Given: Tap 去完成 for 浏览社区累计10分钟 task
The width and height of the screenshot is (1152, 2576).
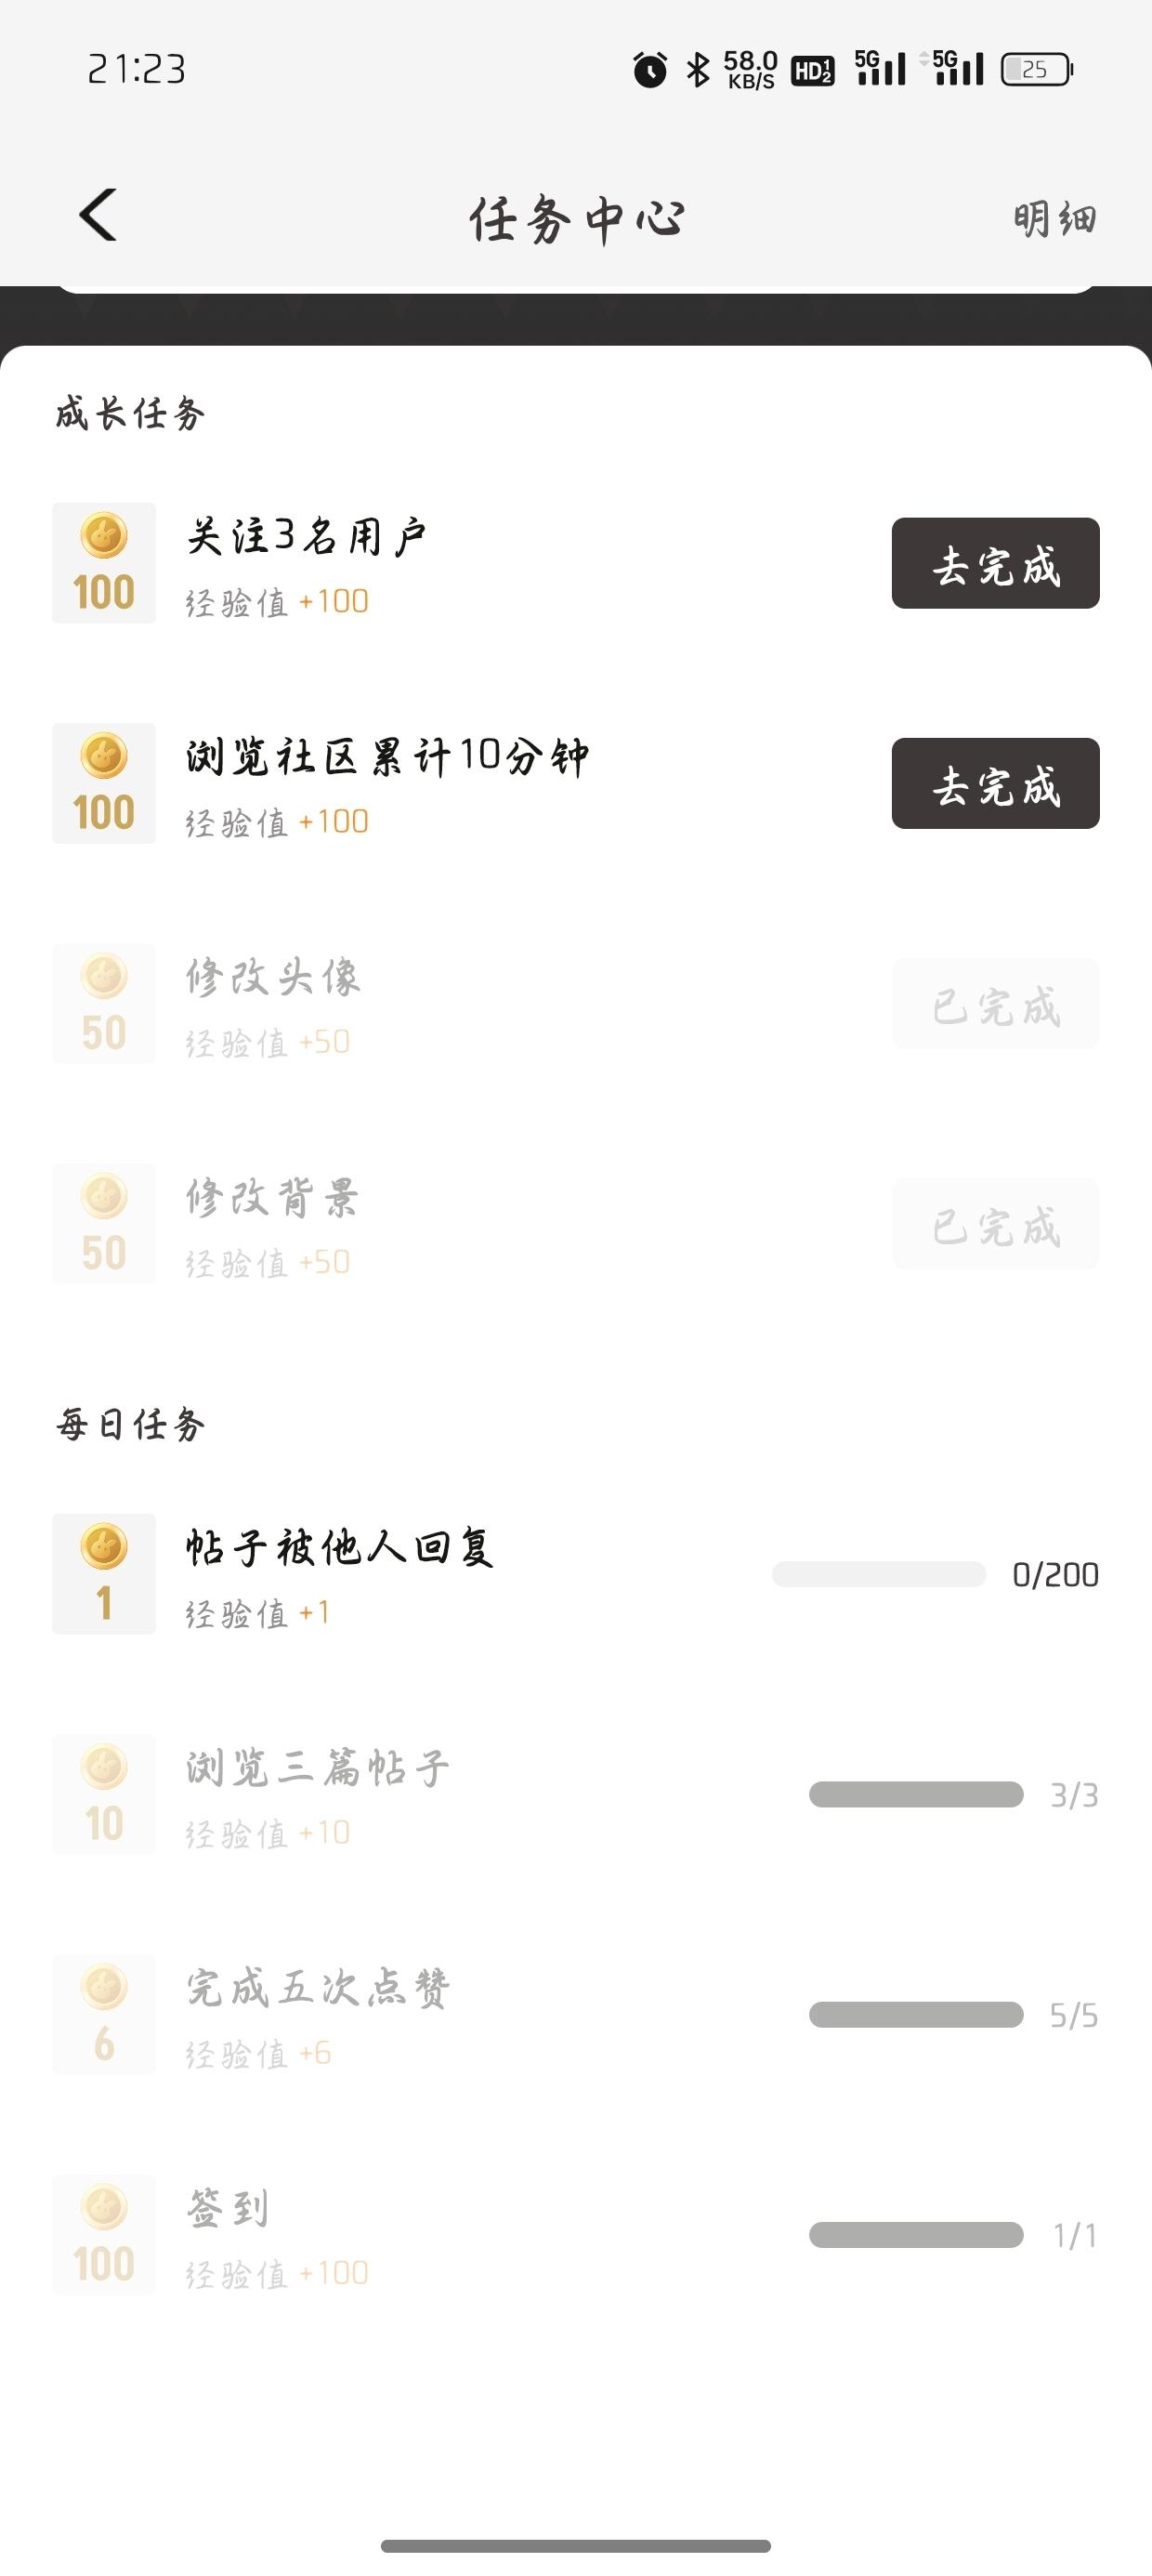Looking at the screenshot, I should 995,783.
